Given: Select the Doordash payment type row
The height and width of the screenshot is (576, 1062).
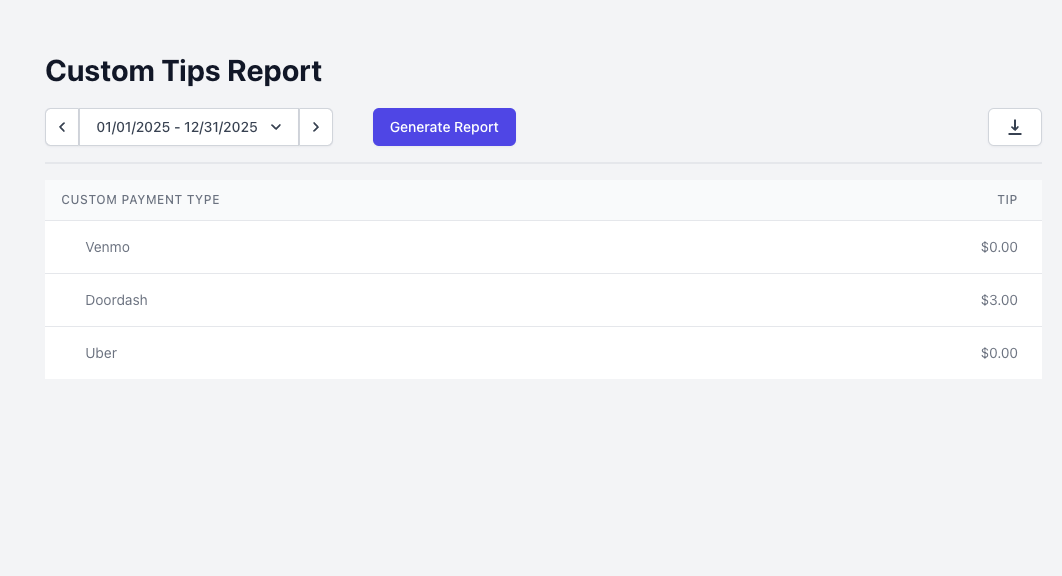Looking at the screenshot, I should coord(543,300).
